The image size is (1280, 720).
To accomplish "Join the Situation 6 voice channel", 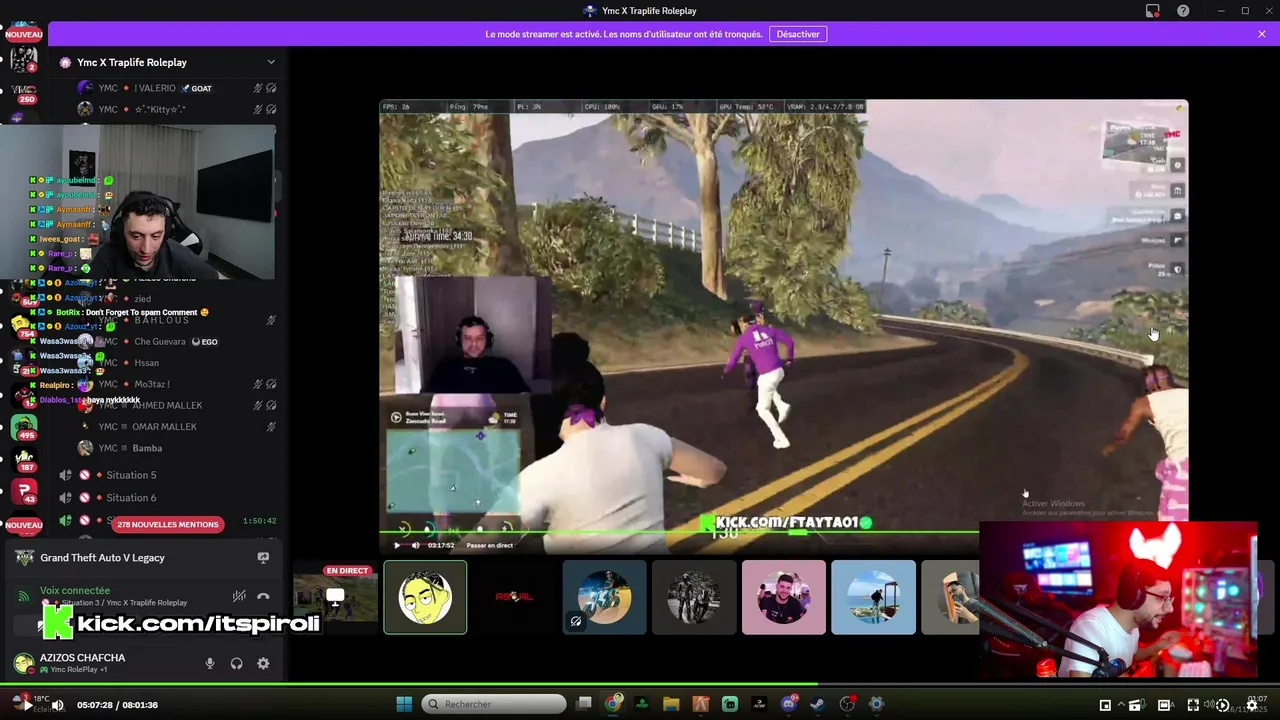I will pos(168,497).
